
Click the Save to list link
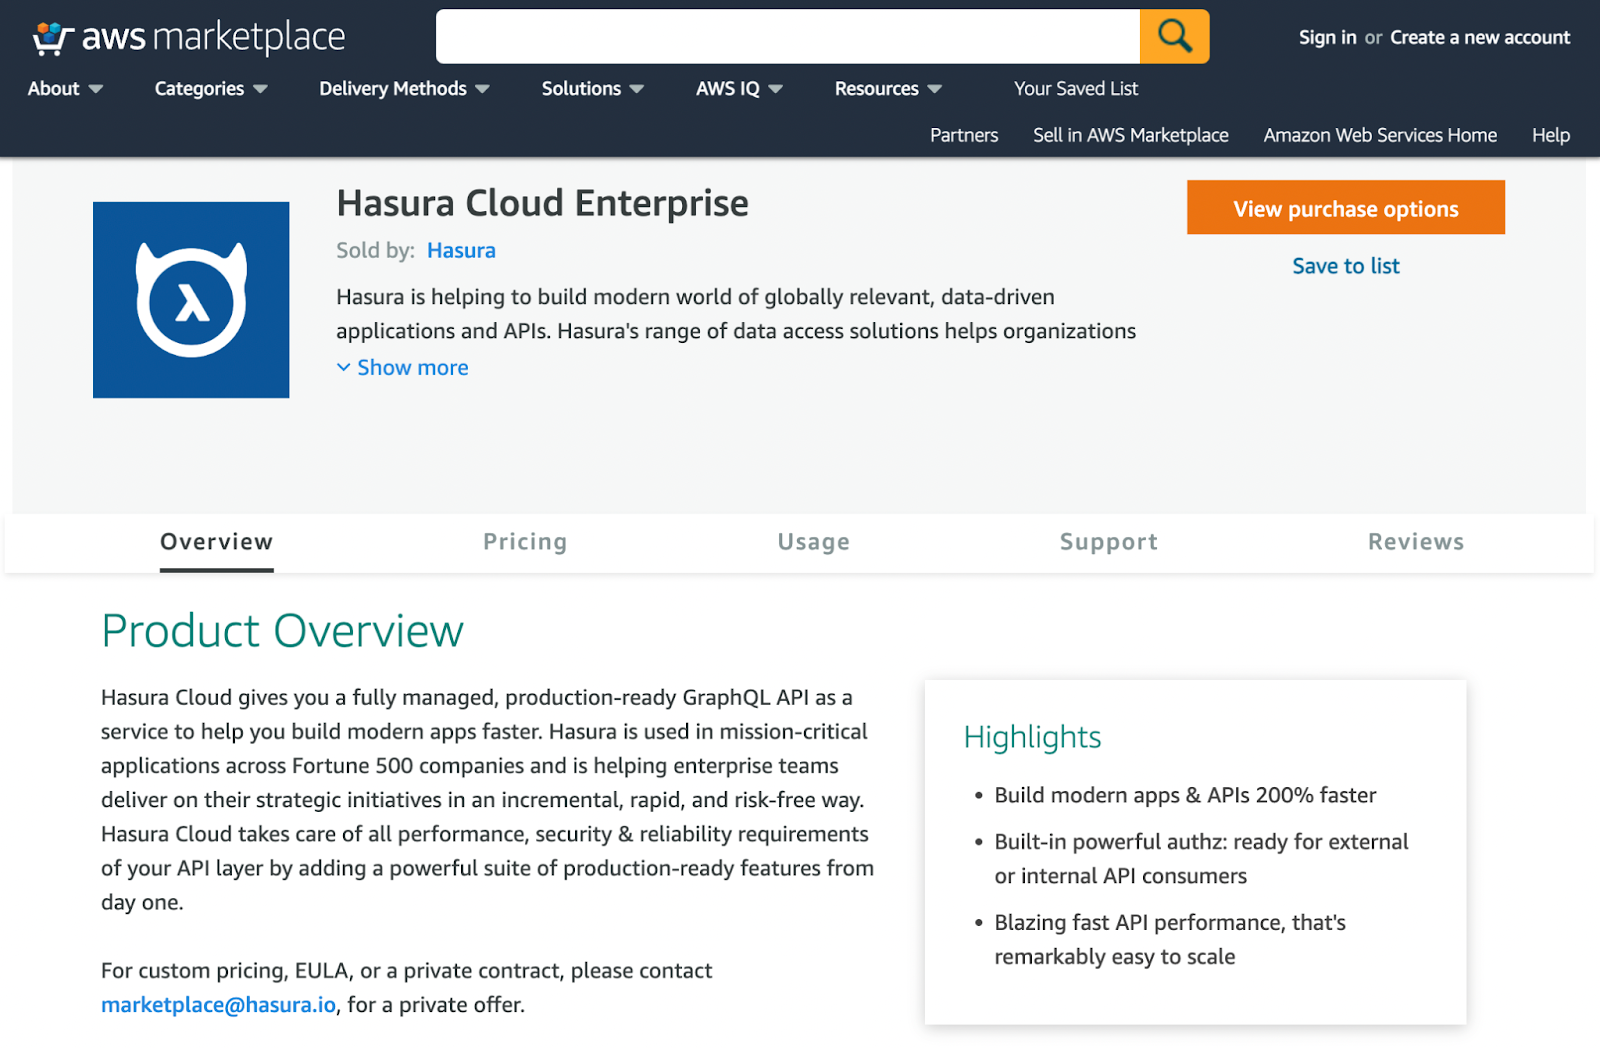pos(1345,266)
